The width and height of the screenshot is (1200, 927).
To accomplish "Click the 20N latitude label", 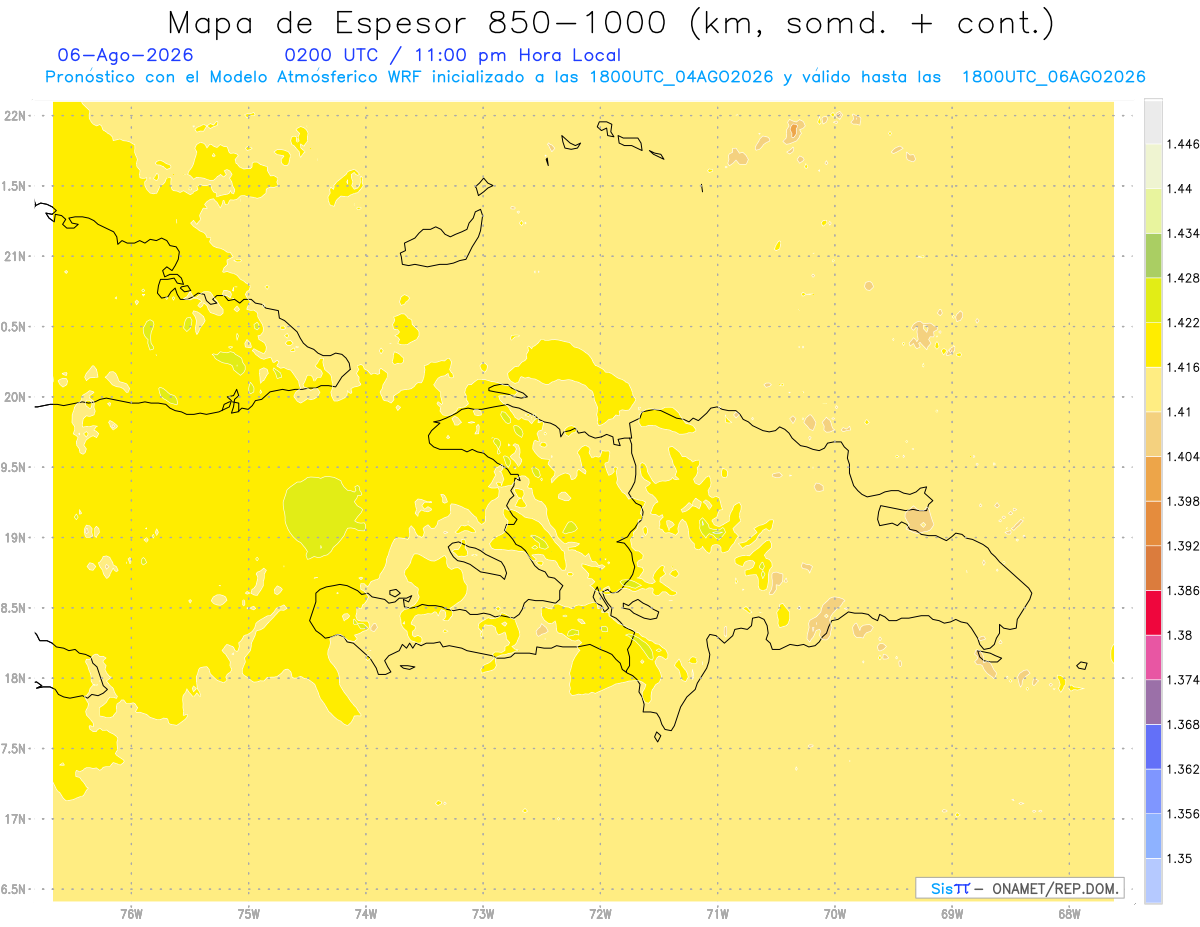I will point(16,397).
